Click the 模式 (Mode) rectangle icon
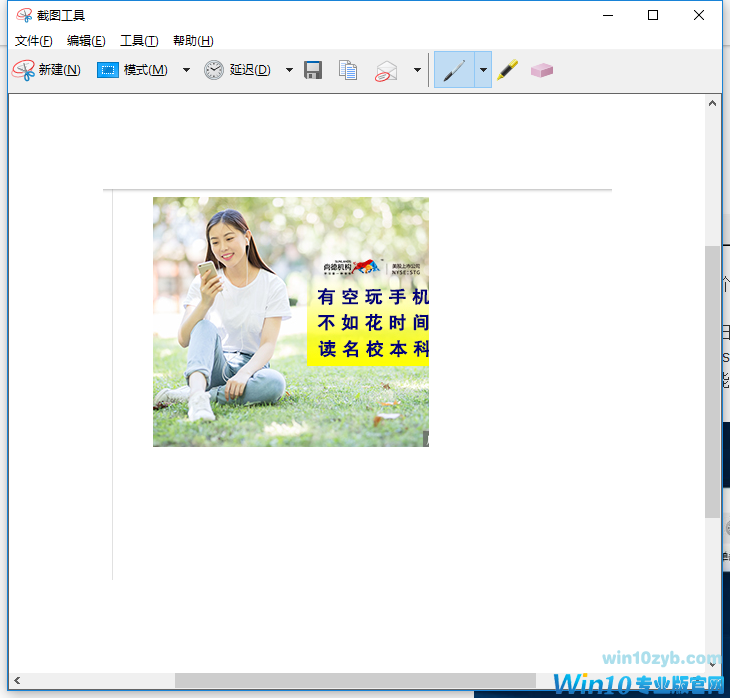This screenshot has height=698, width=730. click(108, 70)
